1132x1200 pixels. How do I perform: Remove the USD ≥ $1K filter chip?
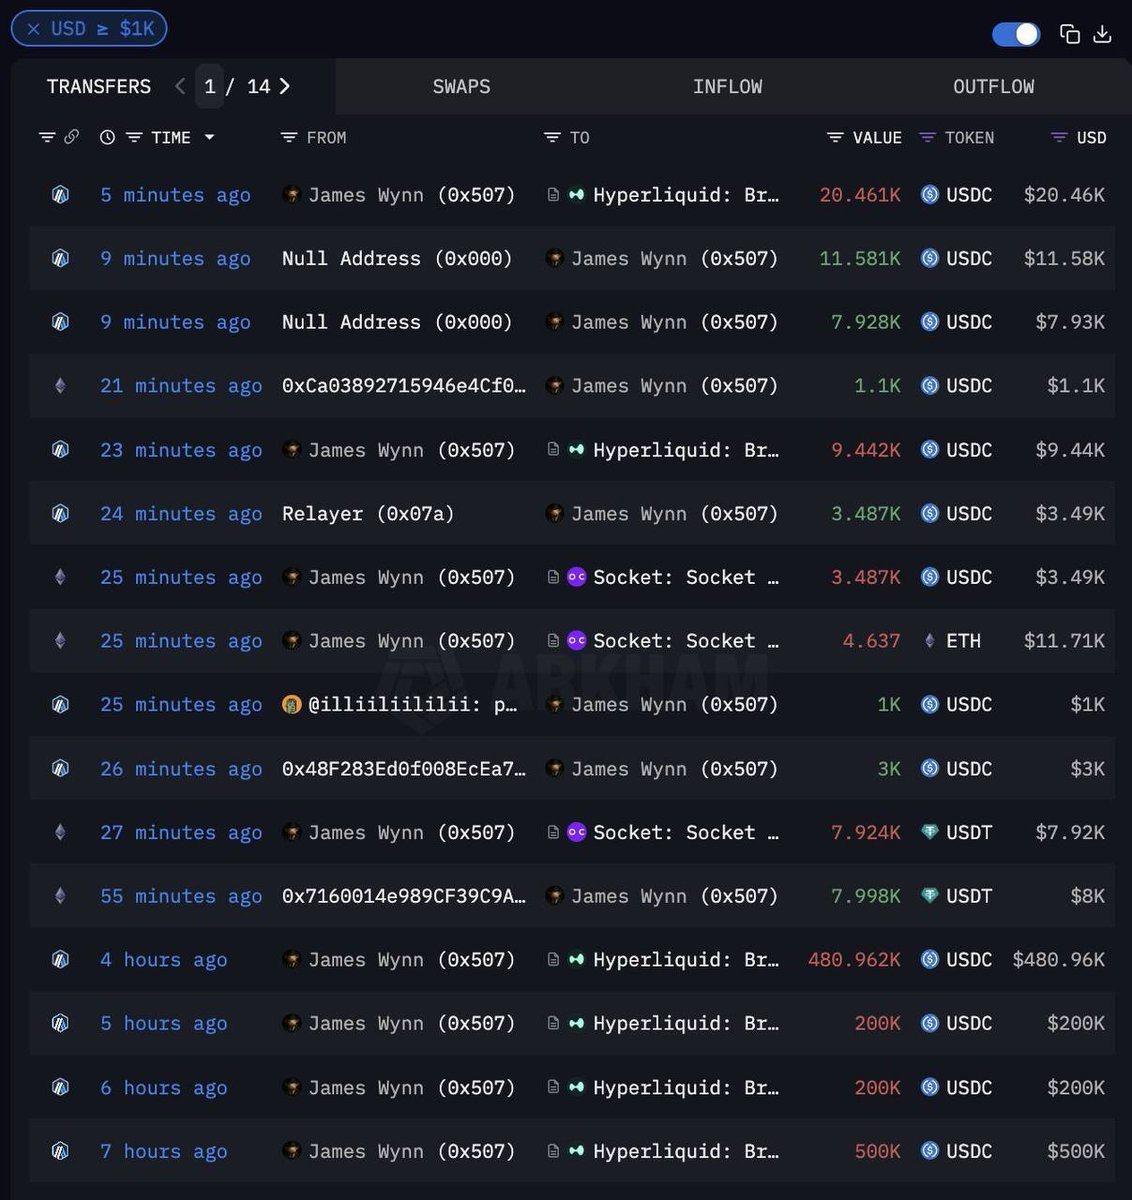point(33,29)
